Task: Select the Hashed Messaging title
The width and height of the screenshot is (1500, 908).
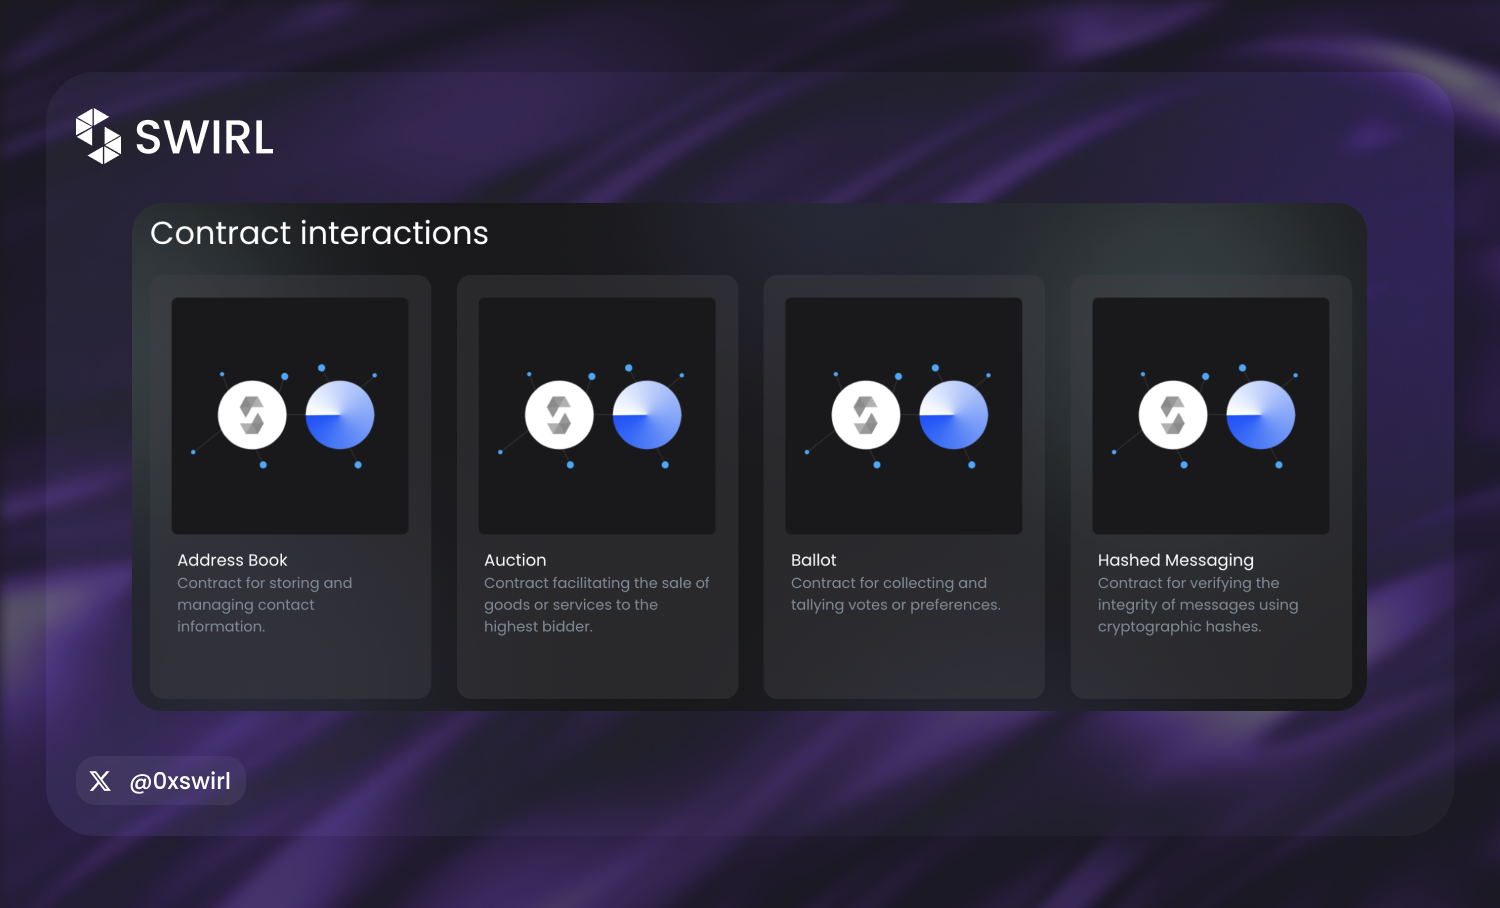Action: [1176, 561]
